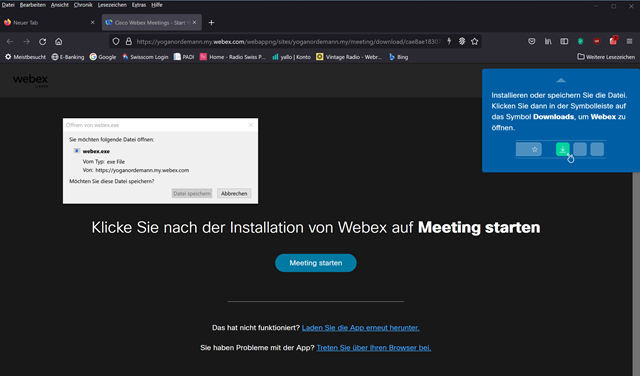This screenshot has height=376, width=640.
Task: Reload the current Webex page
Action: (x=42, y=42)
